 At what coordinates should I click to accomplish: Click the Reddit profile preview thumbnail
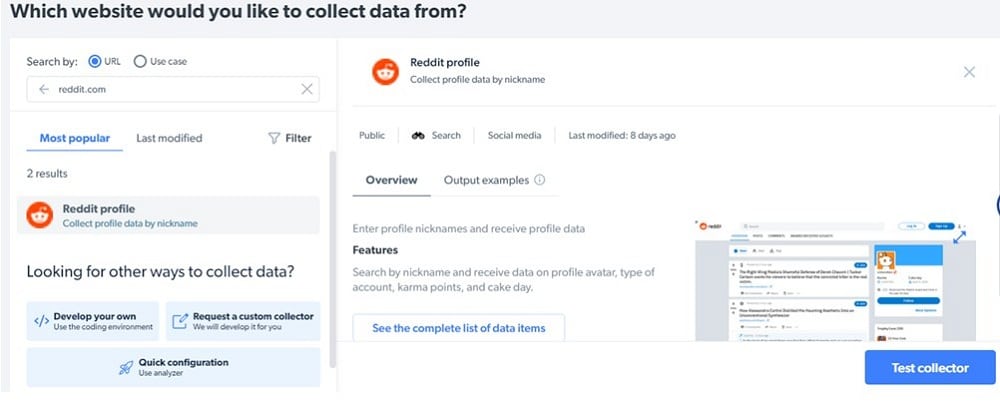pyautogui.click(x=835, y=281)
